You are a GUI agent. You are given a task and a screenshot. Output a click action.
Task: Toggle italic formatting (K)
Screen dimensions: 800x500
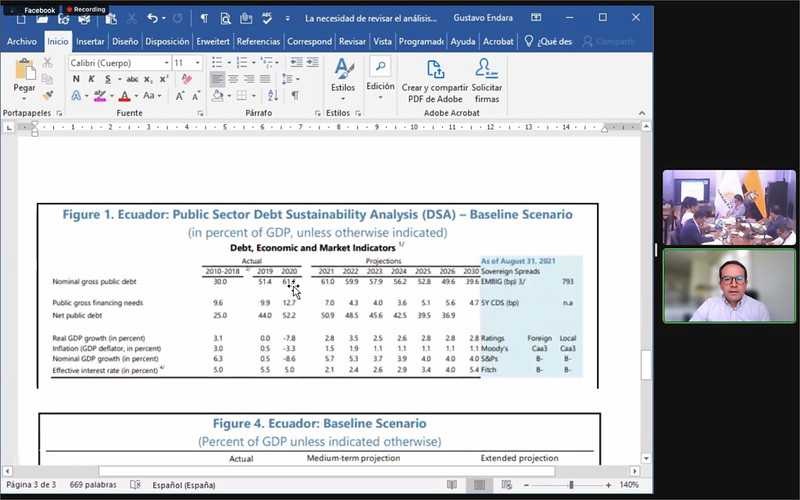click(x=91, y=79)
